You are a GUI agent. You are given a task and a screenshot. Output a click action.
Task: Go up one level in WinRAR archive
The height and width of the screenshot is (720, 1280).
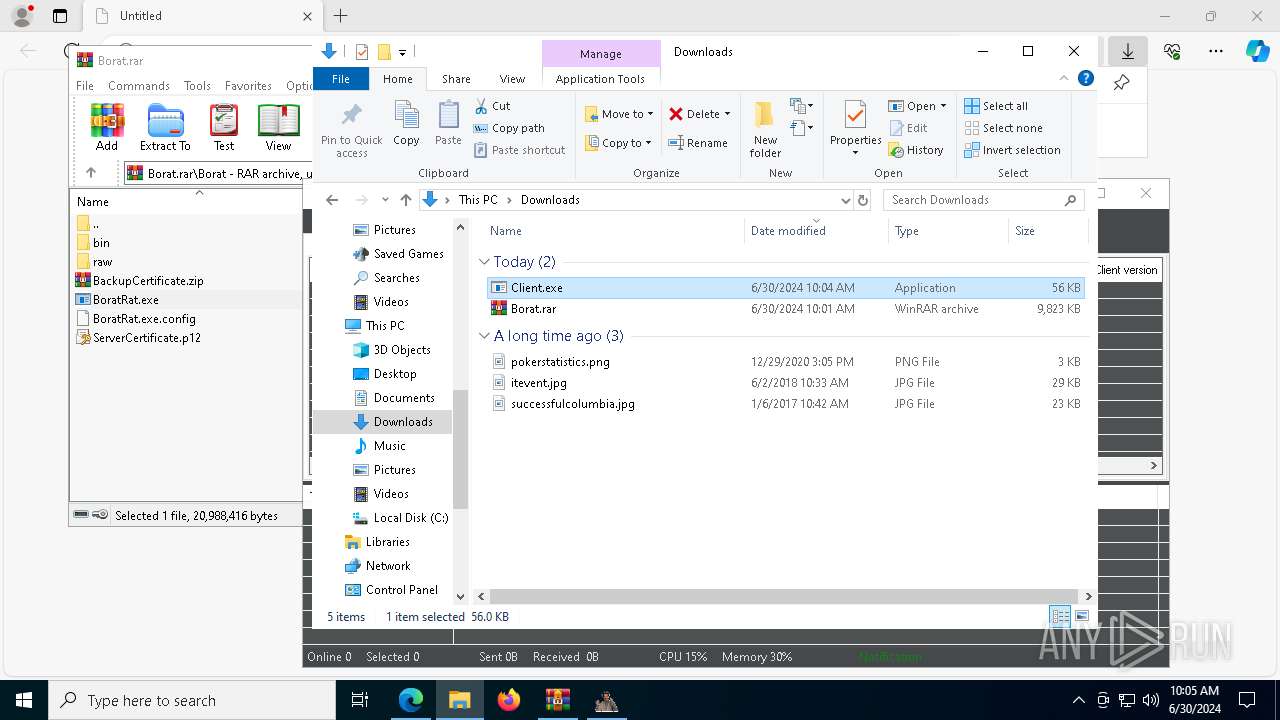point(91,173)
